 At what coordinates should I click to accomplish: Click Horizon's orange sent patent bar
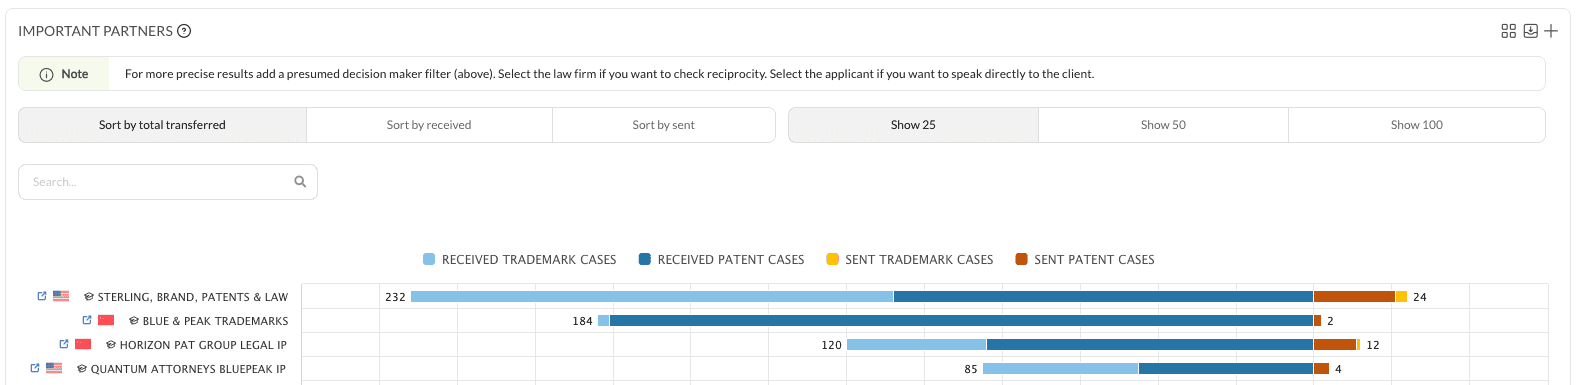pos(1335,344)
